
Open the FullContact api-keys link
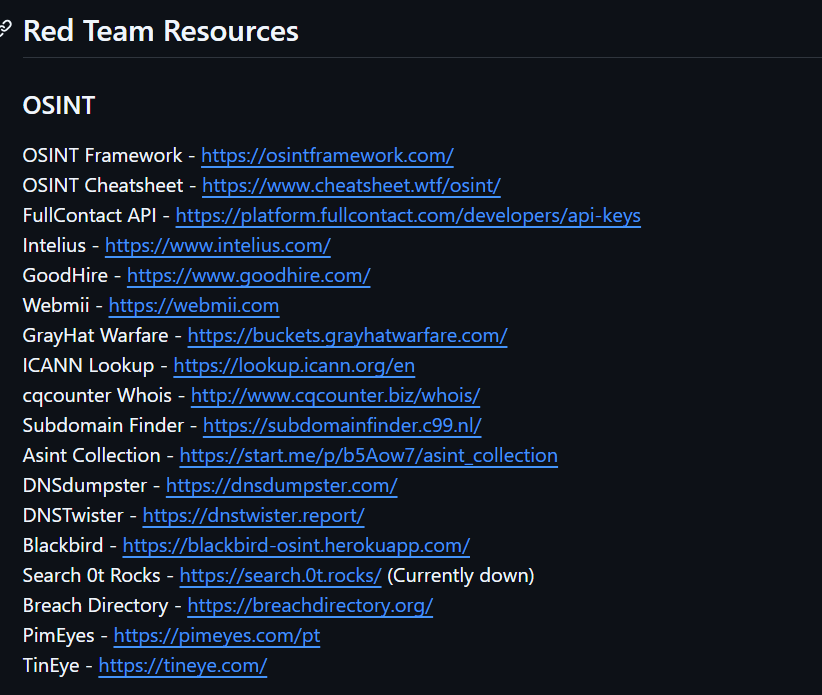[x=408, y=215]
